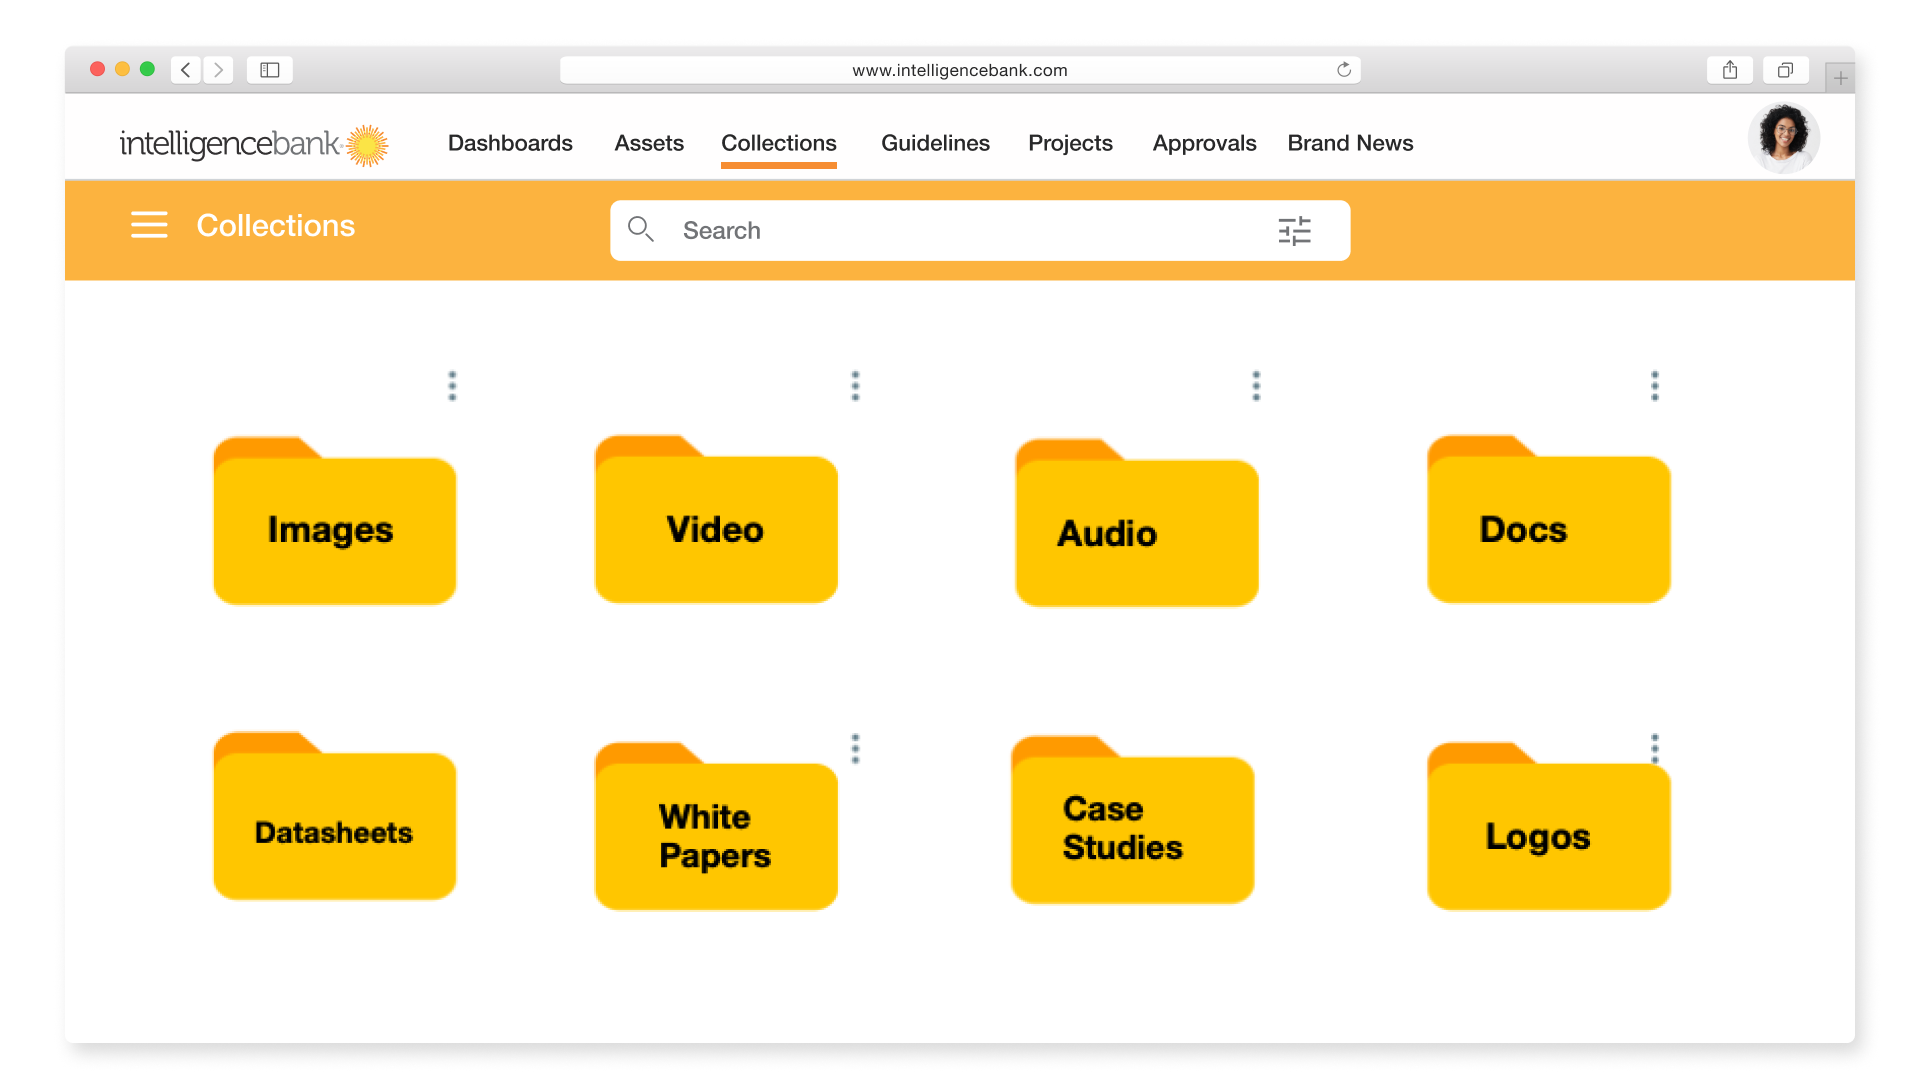This screenshot has height=1080, width=1920.
Task: Go to the Dashboards tab
Action: [510, 143]
